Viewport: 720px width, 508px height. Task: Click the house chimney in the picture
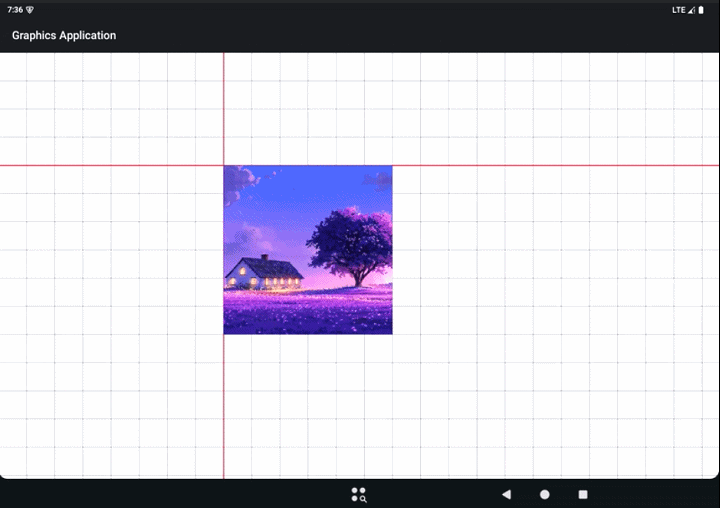[x=264, y=257]
